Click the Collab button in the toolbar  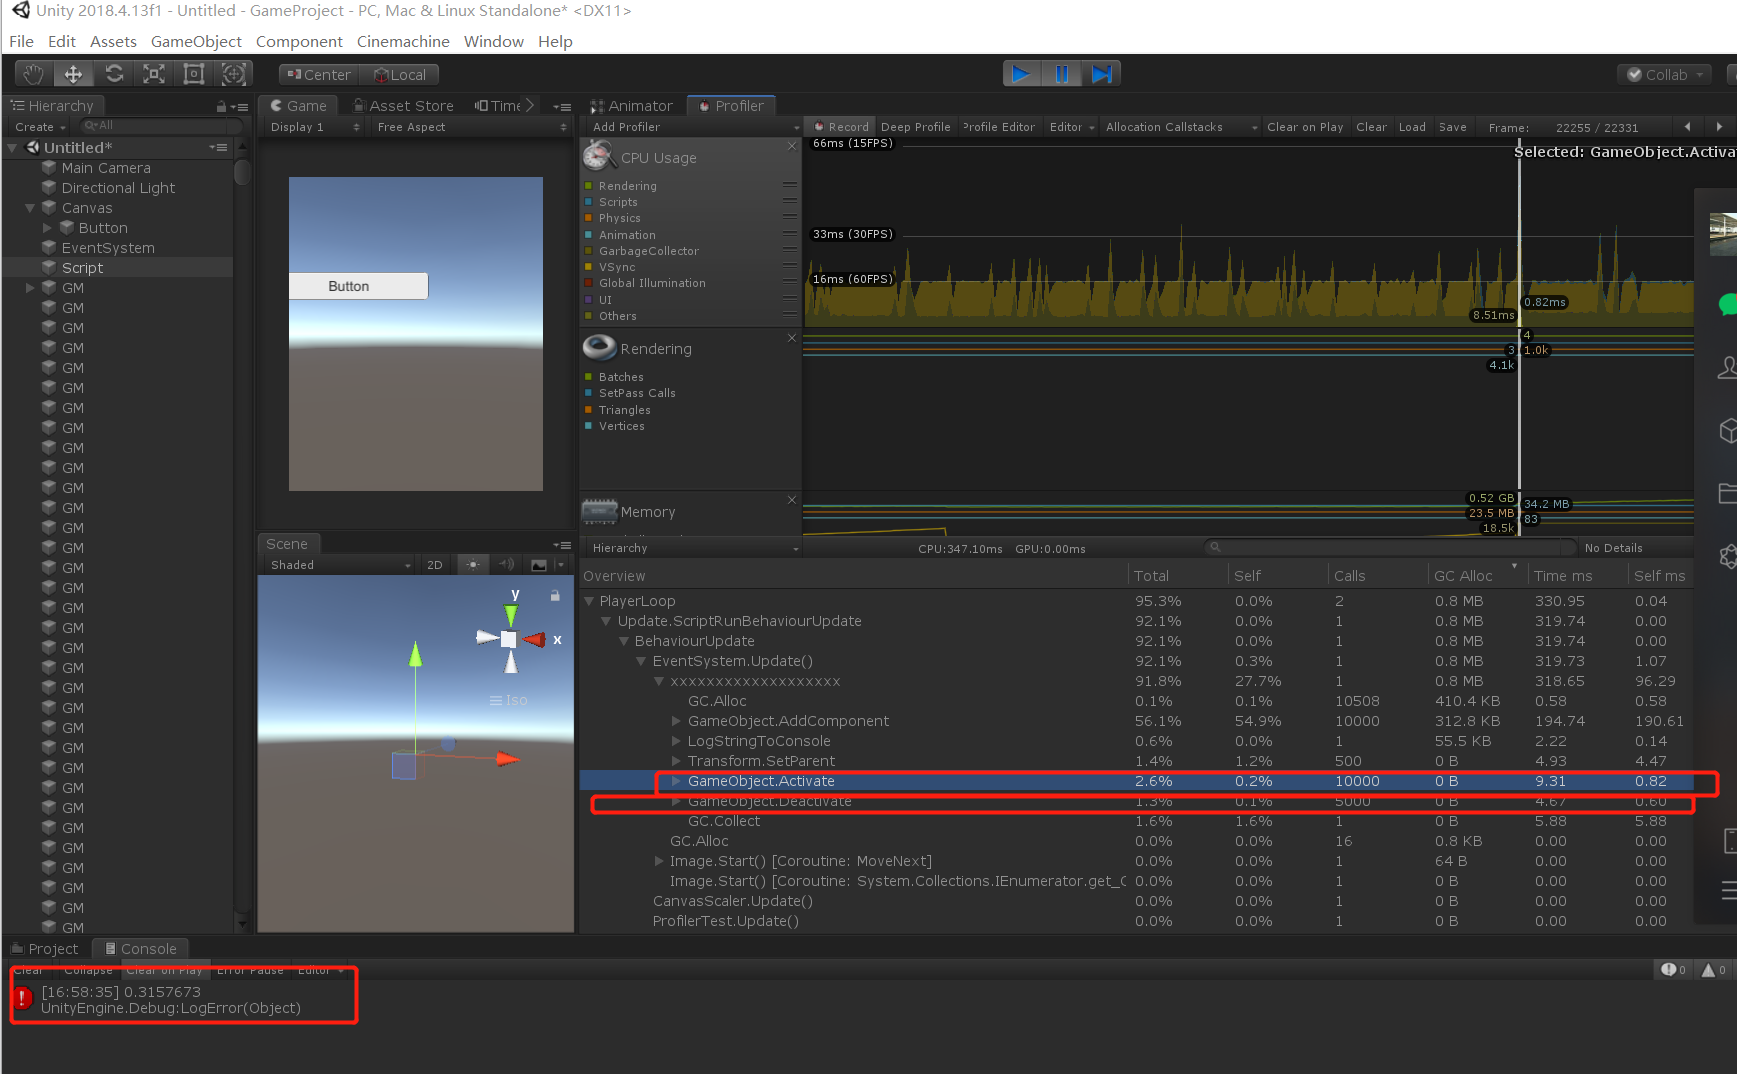(1662, 74)
